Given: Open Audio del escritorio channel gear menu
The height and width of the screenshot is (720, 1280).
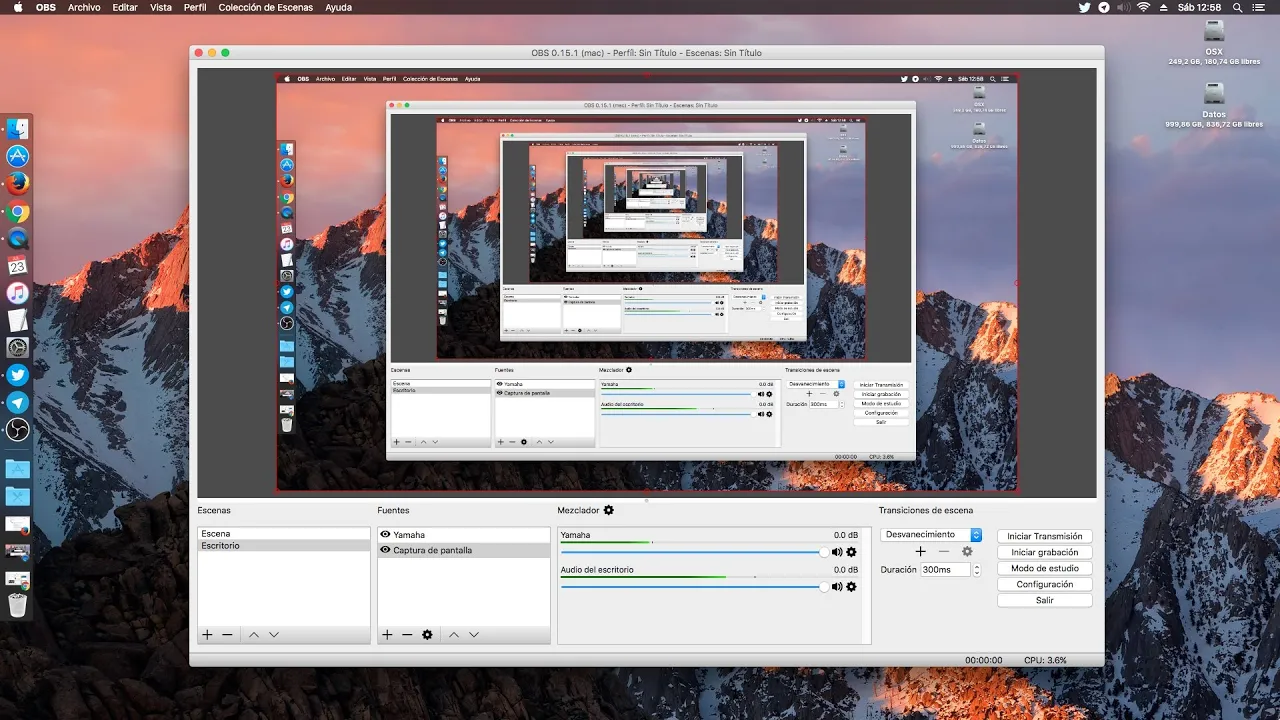Looking at the screenshot, I should tap(852, 587).
